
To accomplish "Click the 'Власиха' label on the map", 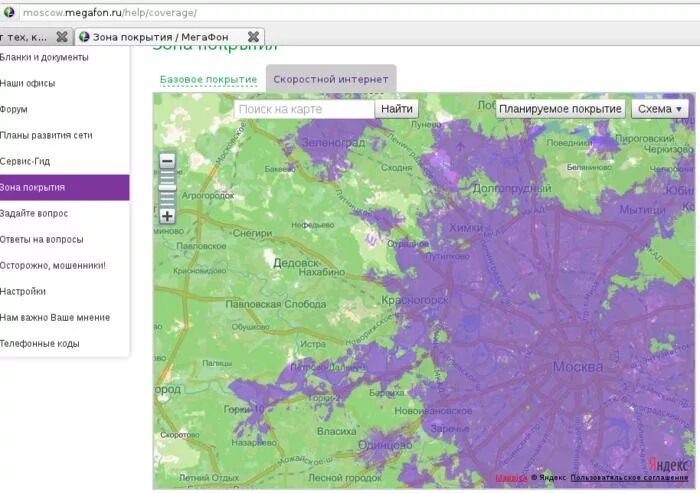I will (337, 431).
